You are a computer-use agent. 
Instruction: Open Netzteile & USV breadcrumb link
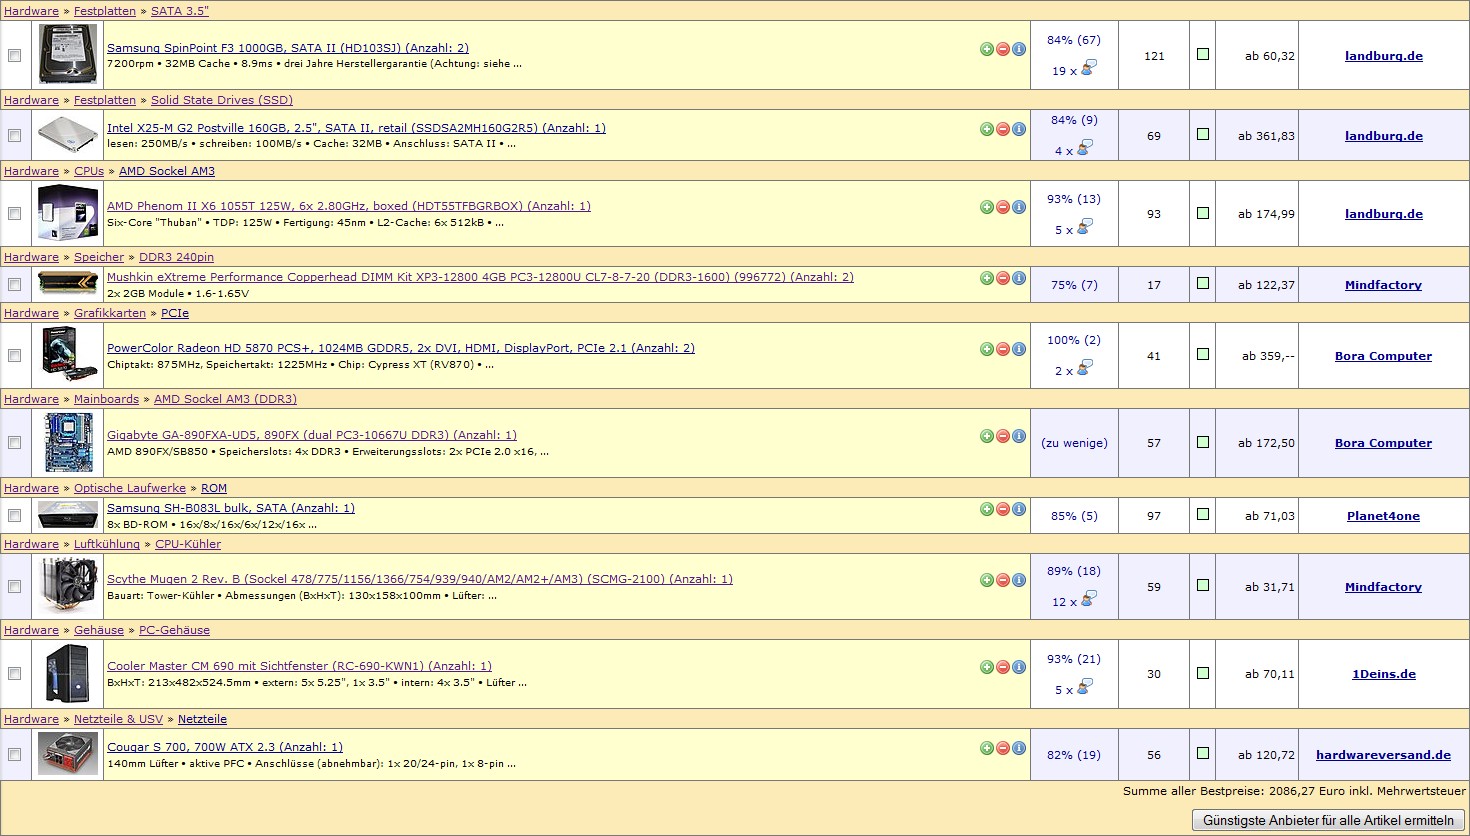(118, 719)
